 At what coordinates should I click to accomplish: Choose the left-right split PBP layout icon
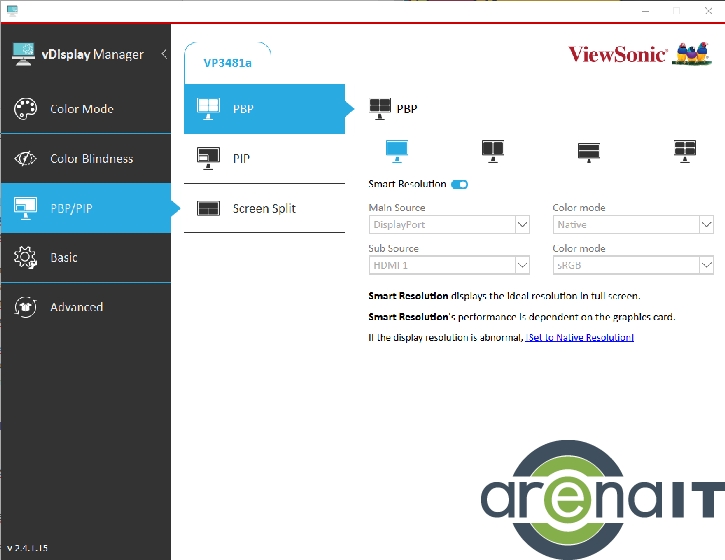[492, 150]
